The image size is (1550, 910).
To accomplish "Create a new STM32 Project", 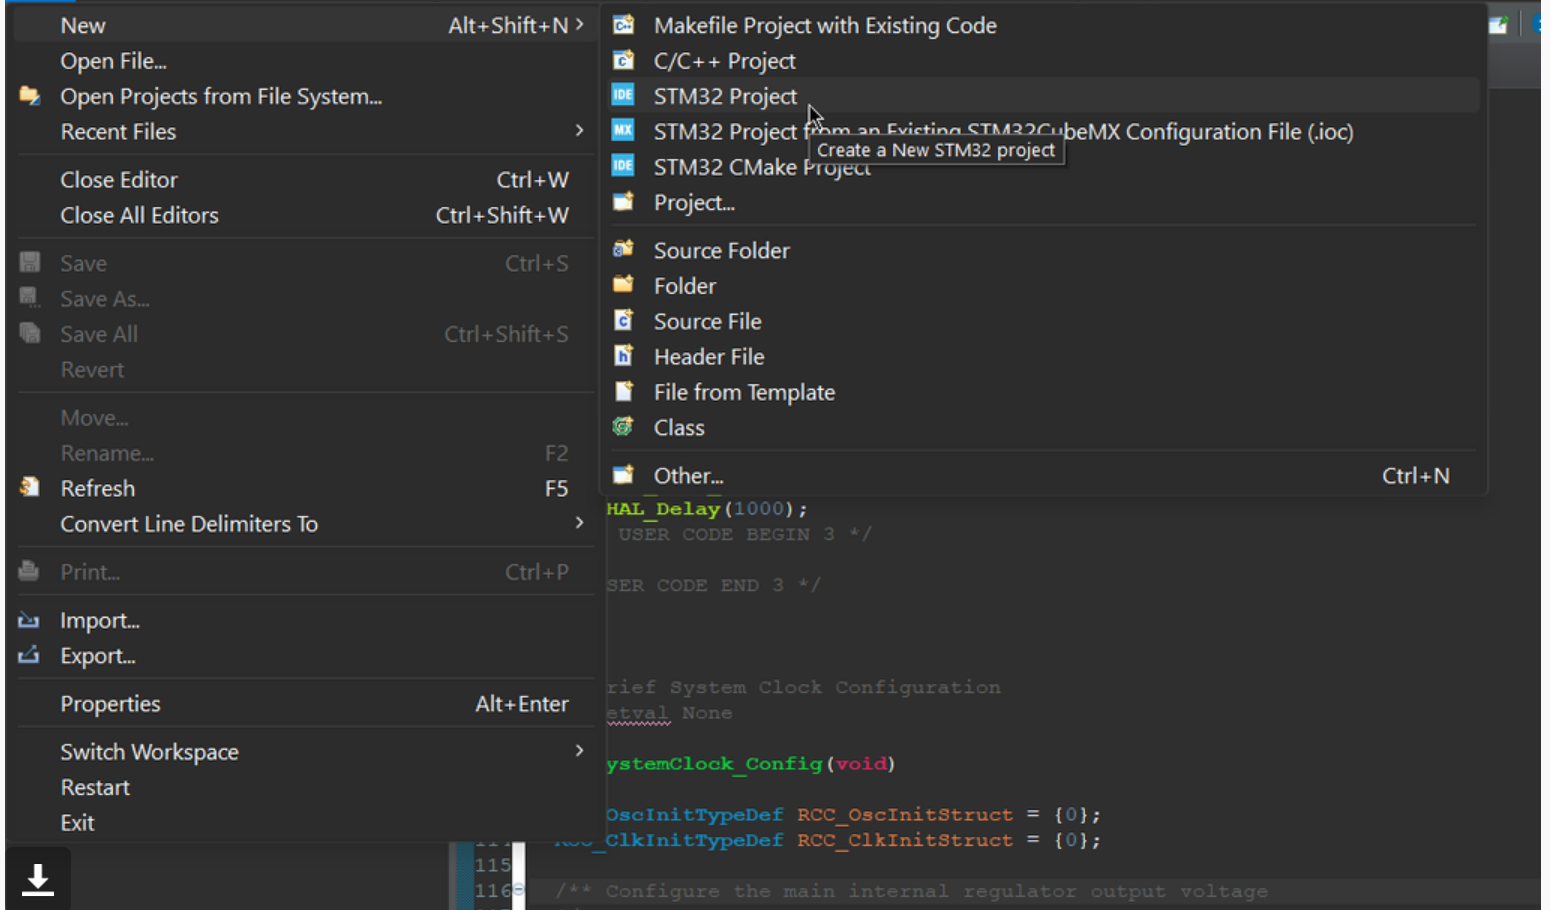I will tap(1043, 96).
